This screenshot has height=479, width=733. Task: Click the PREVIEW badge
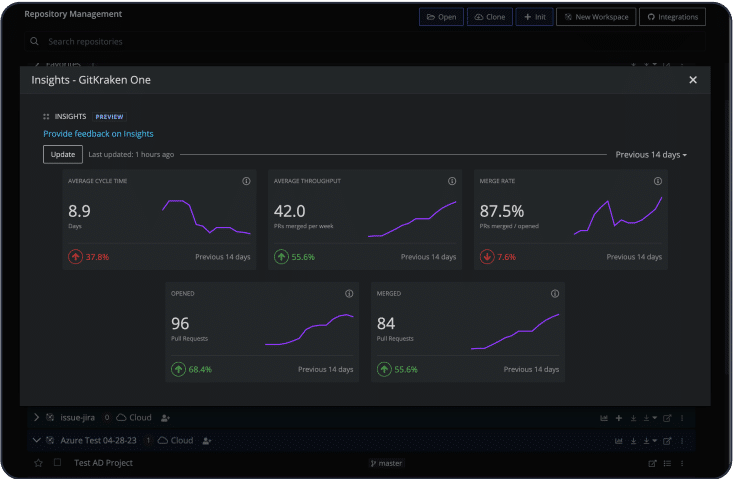pyautogui.click(x=109, y=117)
